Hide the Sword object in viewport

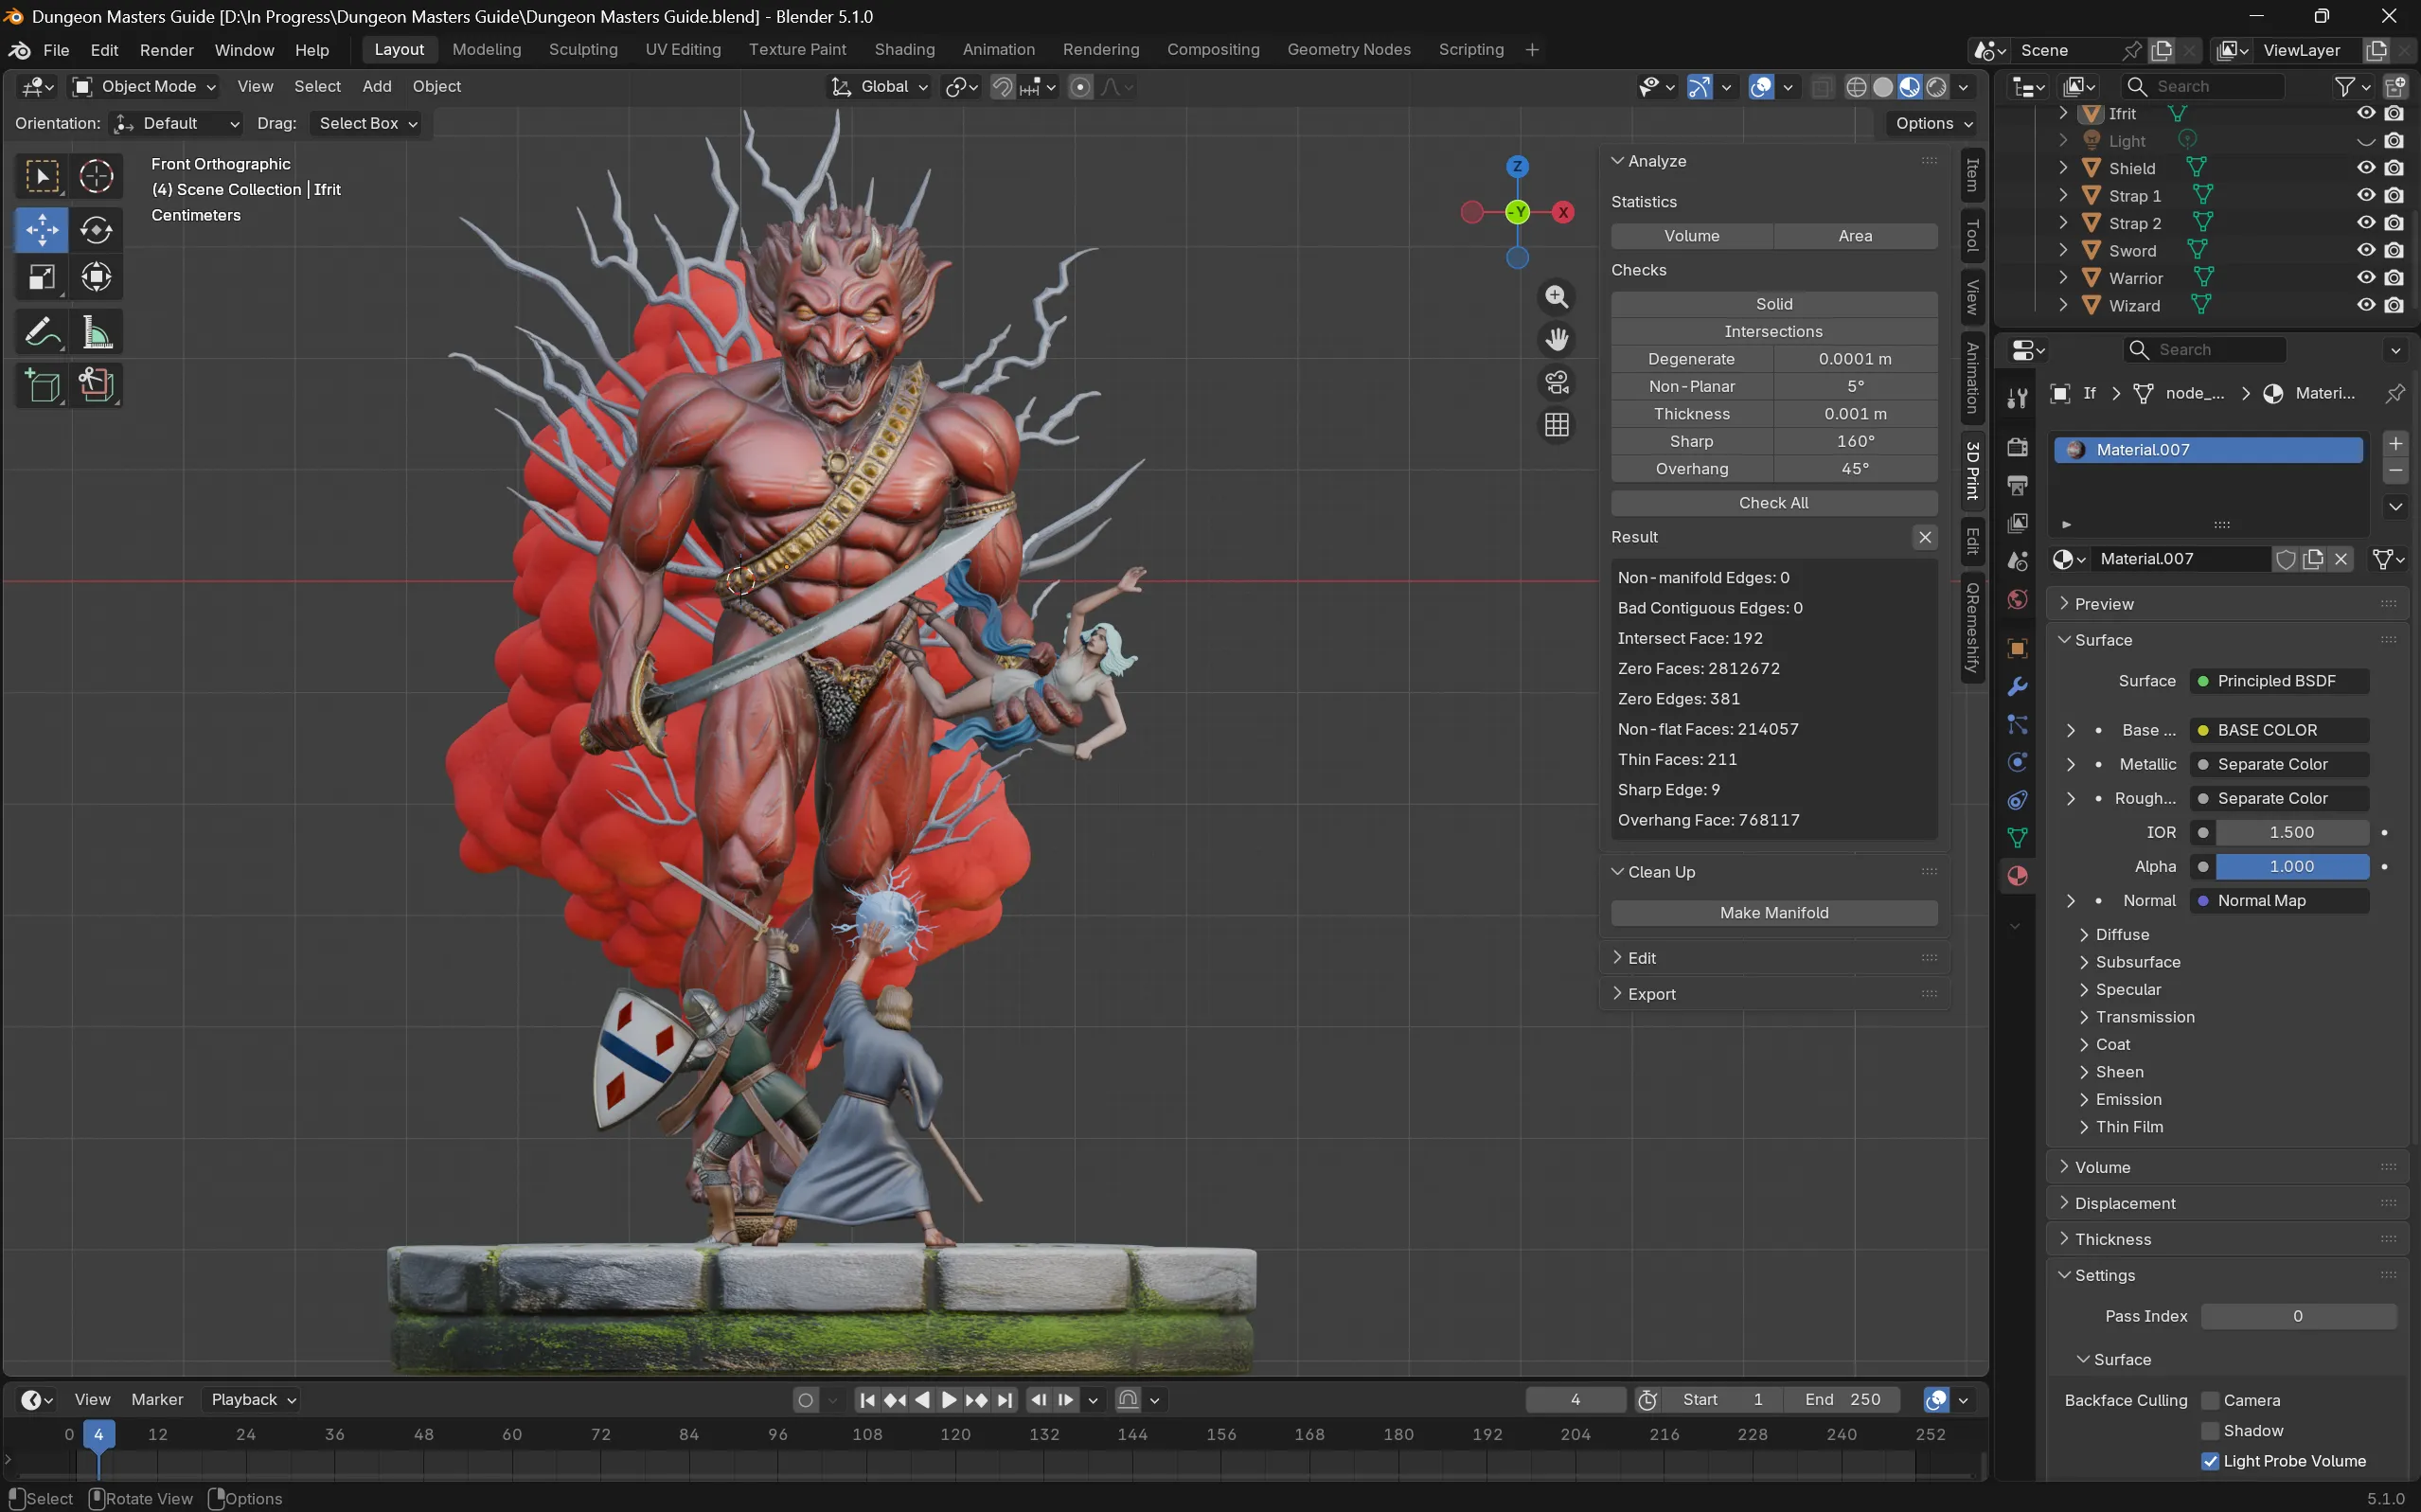pos(2365,250)
